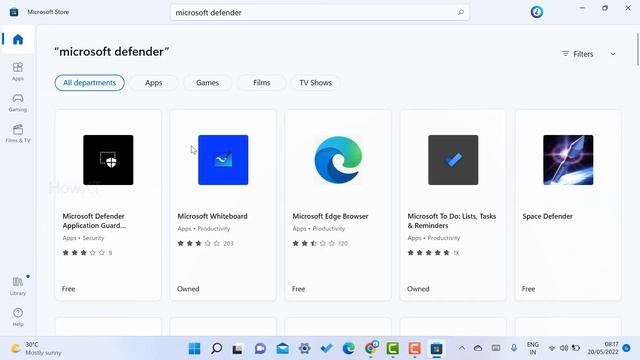Click the search magnifier icon in search box
The height and width of the screenshot is (360, 640).
[x=461, y=12]
